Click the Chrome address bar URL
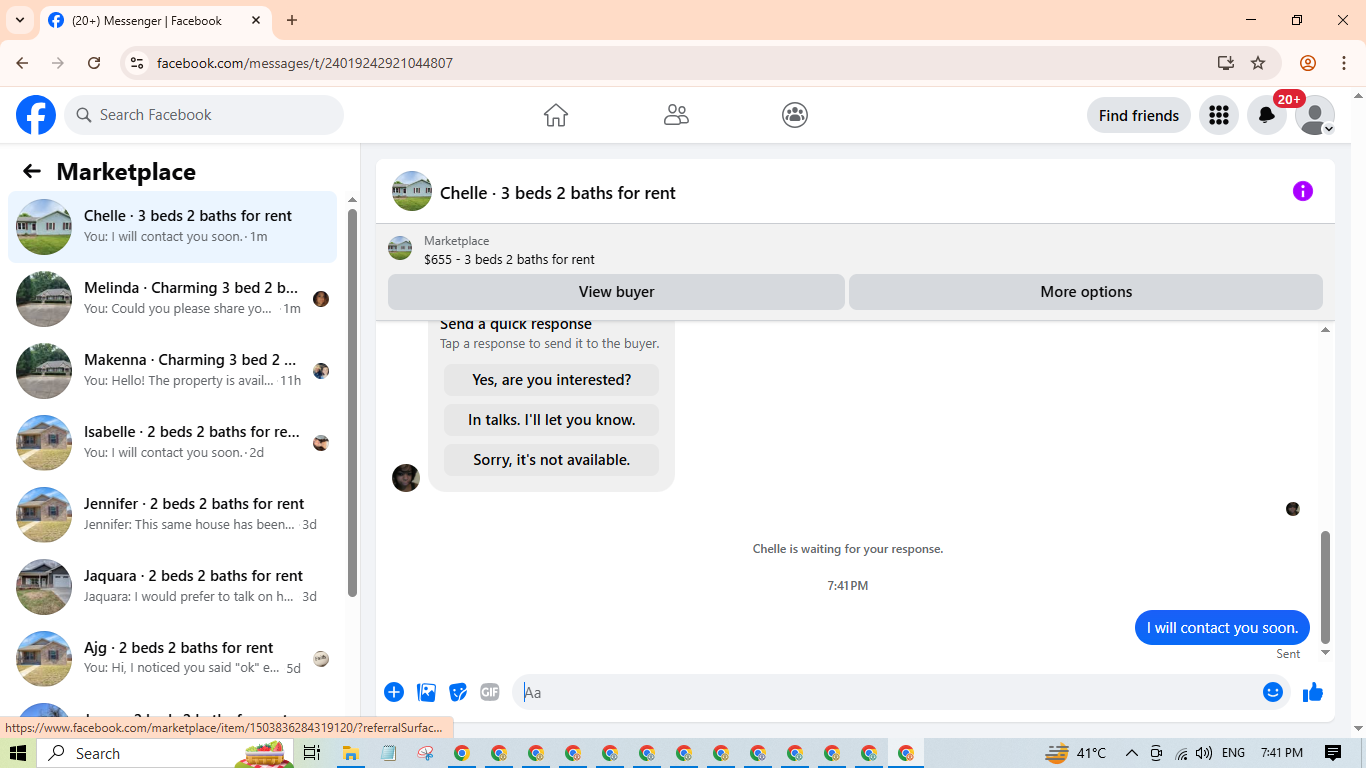 coord(305,63)
